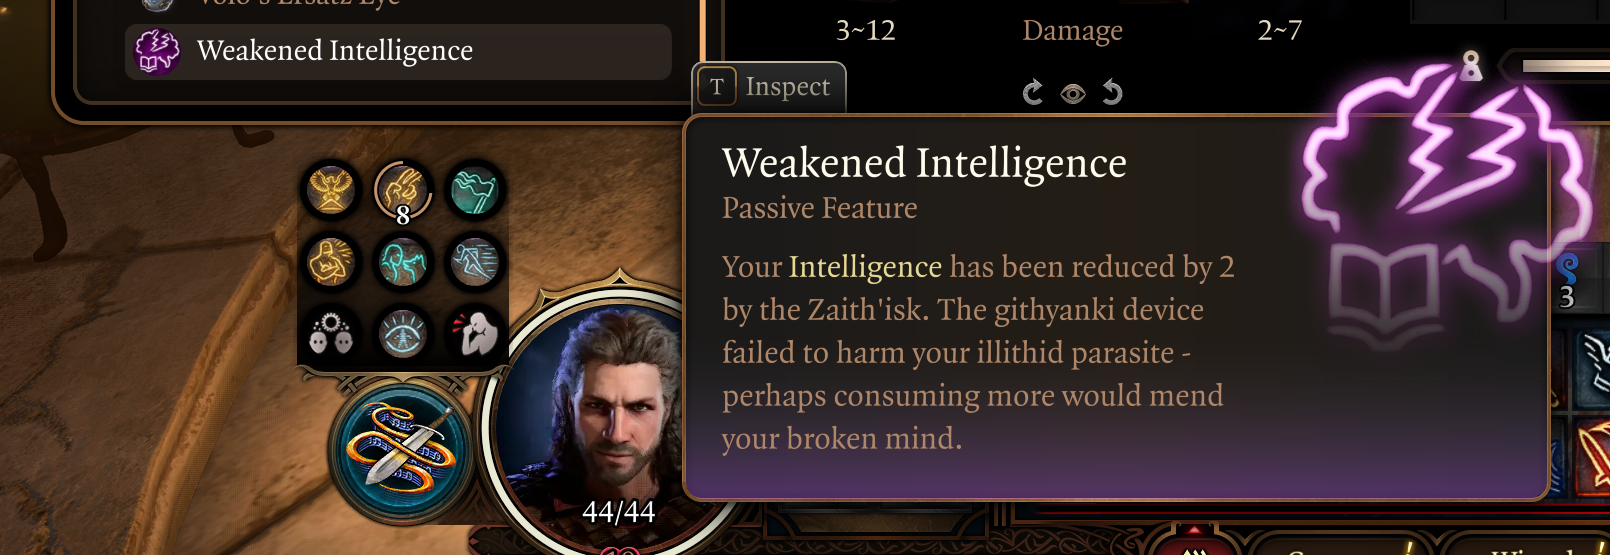Toggle the eye view icon
This screenshot has width=1610, height=555.
(x=1073, y=94)
